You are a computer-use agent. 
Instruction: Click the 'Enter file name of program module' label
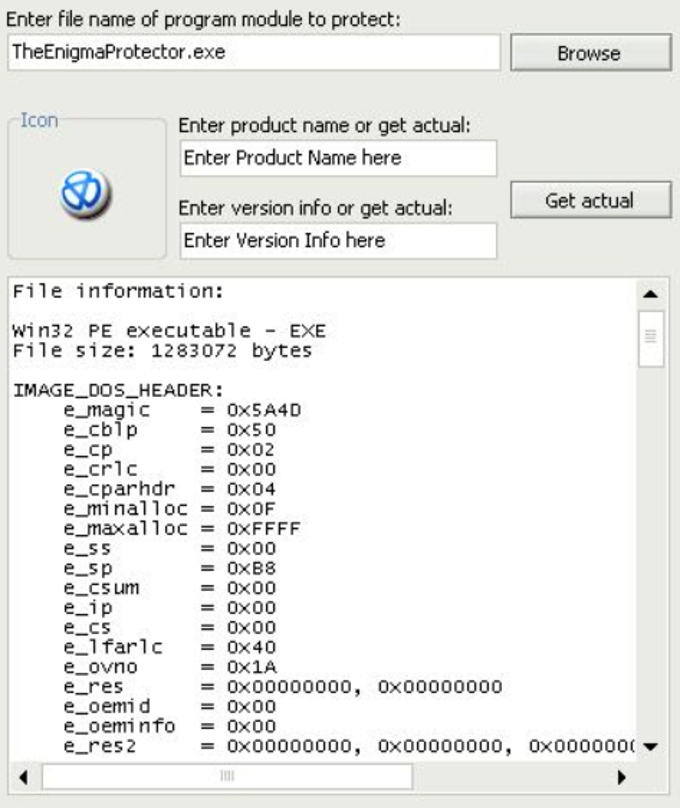[203, 20]
